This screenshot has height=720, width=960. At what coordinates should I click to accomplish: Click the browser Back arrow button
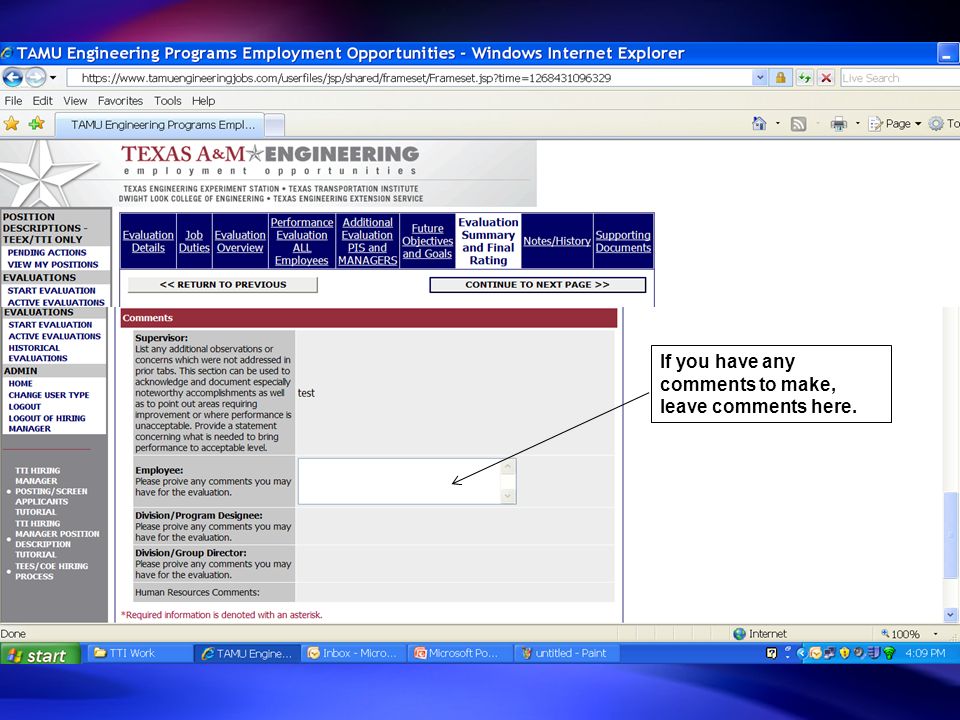point(13,77)
